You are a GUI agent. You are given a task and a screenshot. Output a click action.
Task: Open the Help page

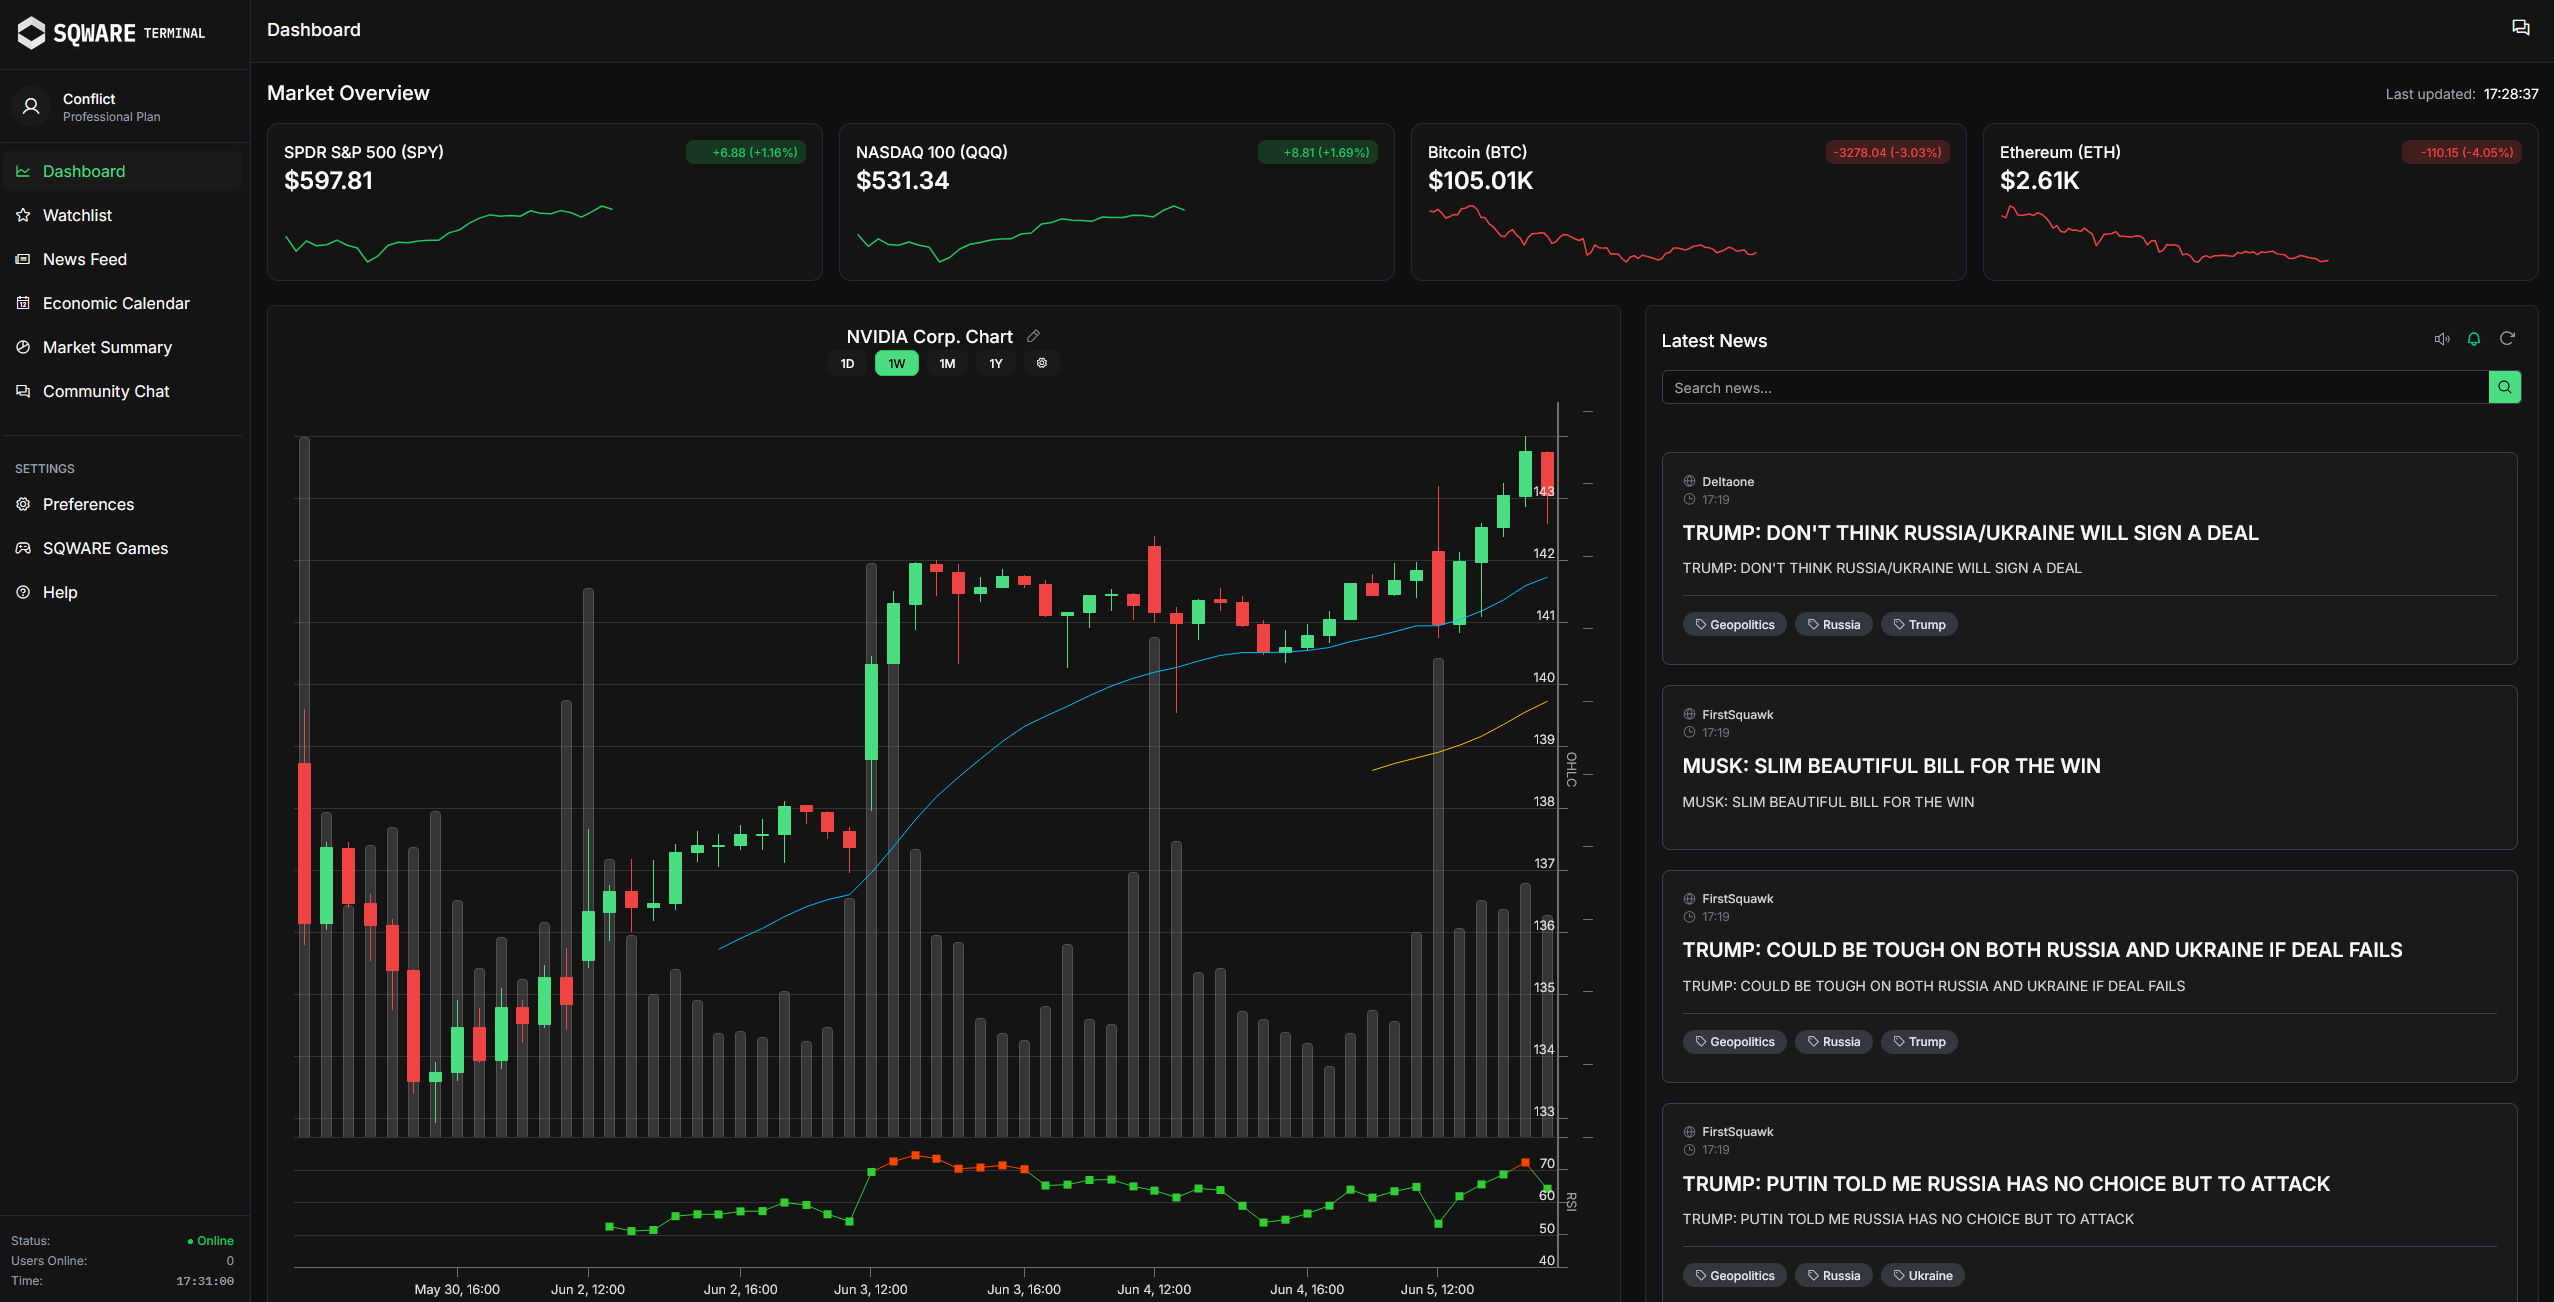point(122,592)
